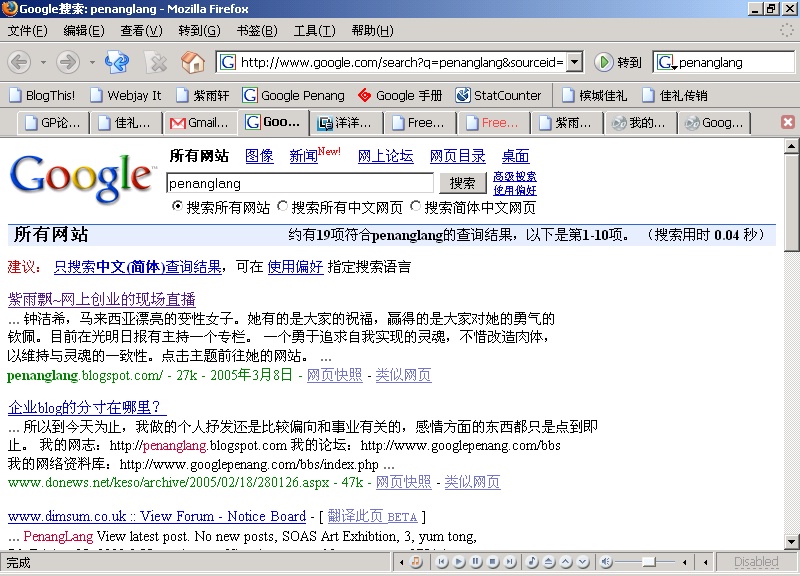Image resolution: width=800 pixels, height=576 pixels.
Task: Open the 网页目录 directory link
Action: (x=458, y=156)
